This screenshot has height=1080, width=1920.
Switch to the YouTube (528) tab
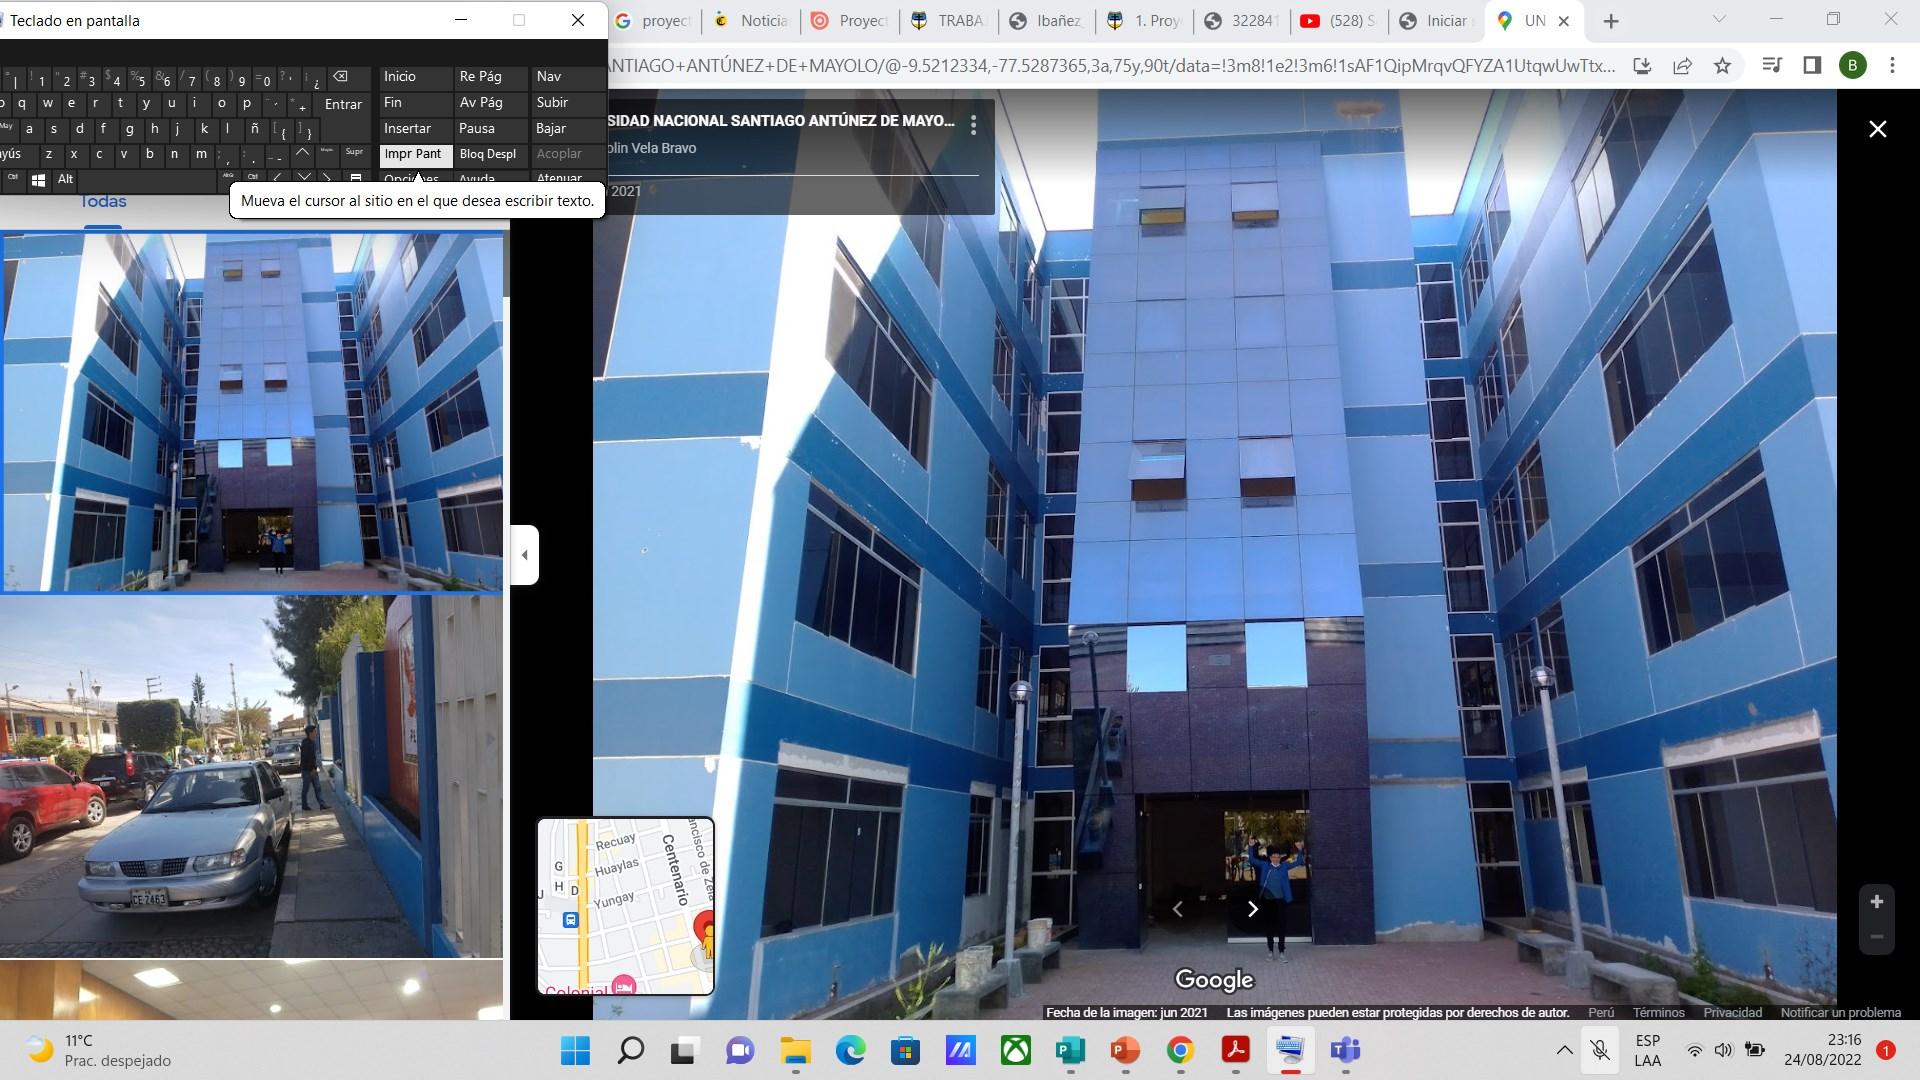point(1338,21)
